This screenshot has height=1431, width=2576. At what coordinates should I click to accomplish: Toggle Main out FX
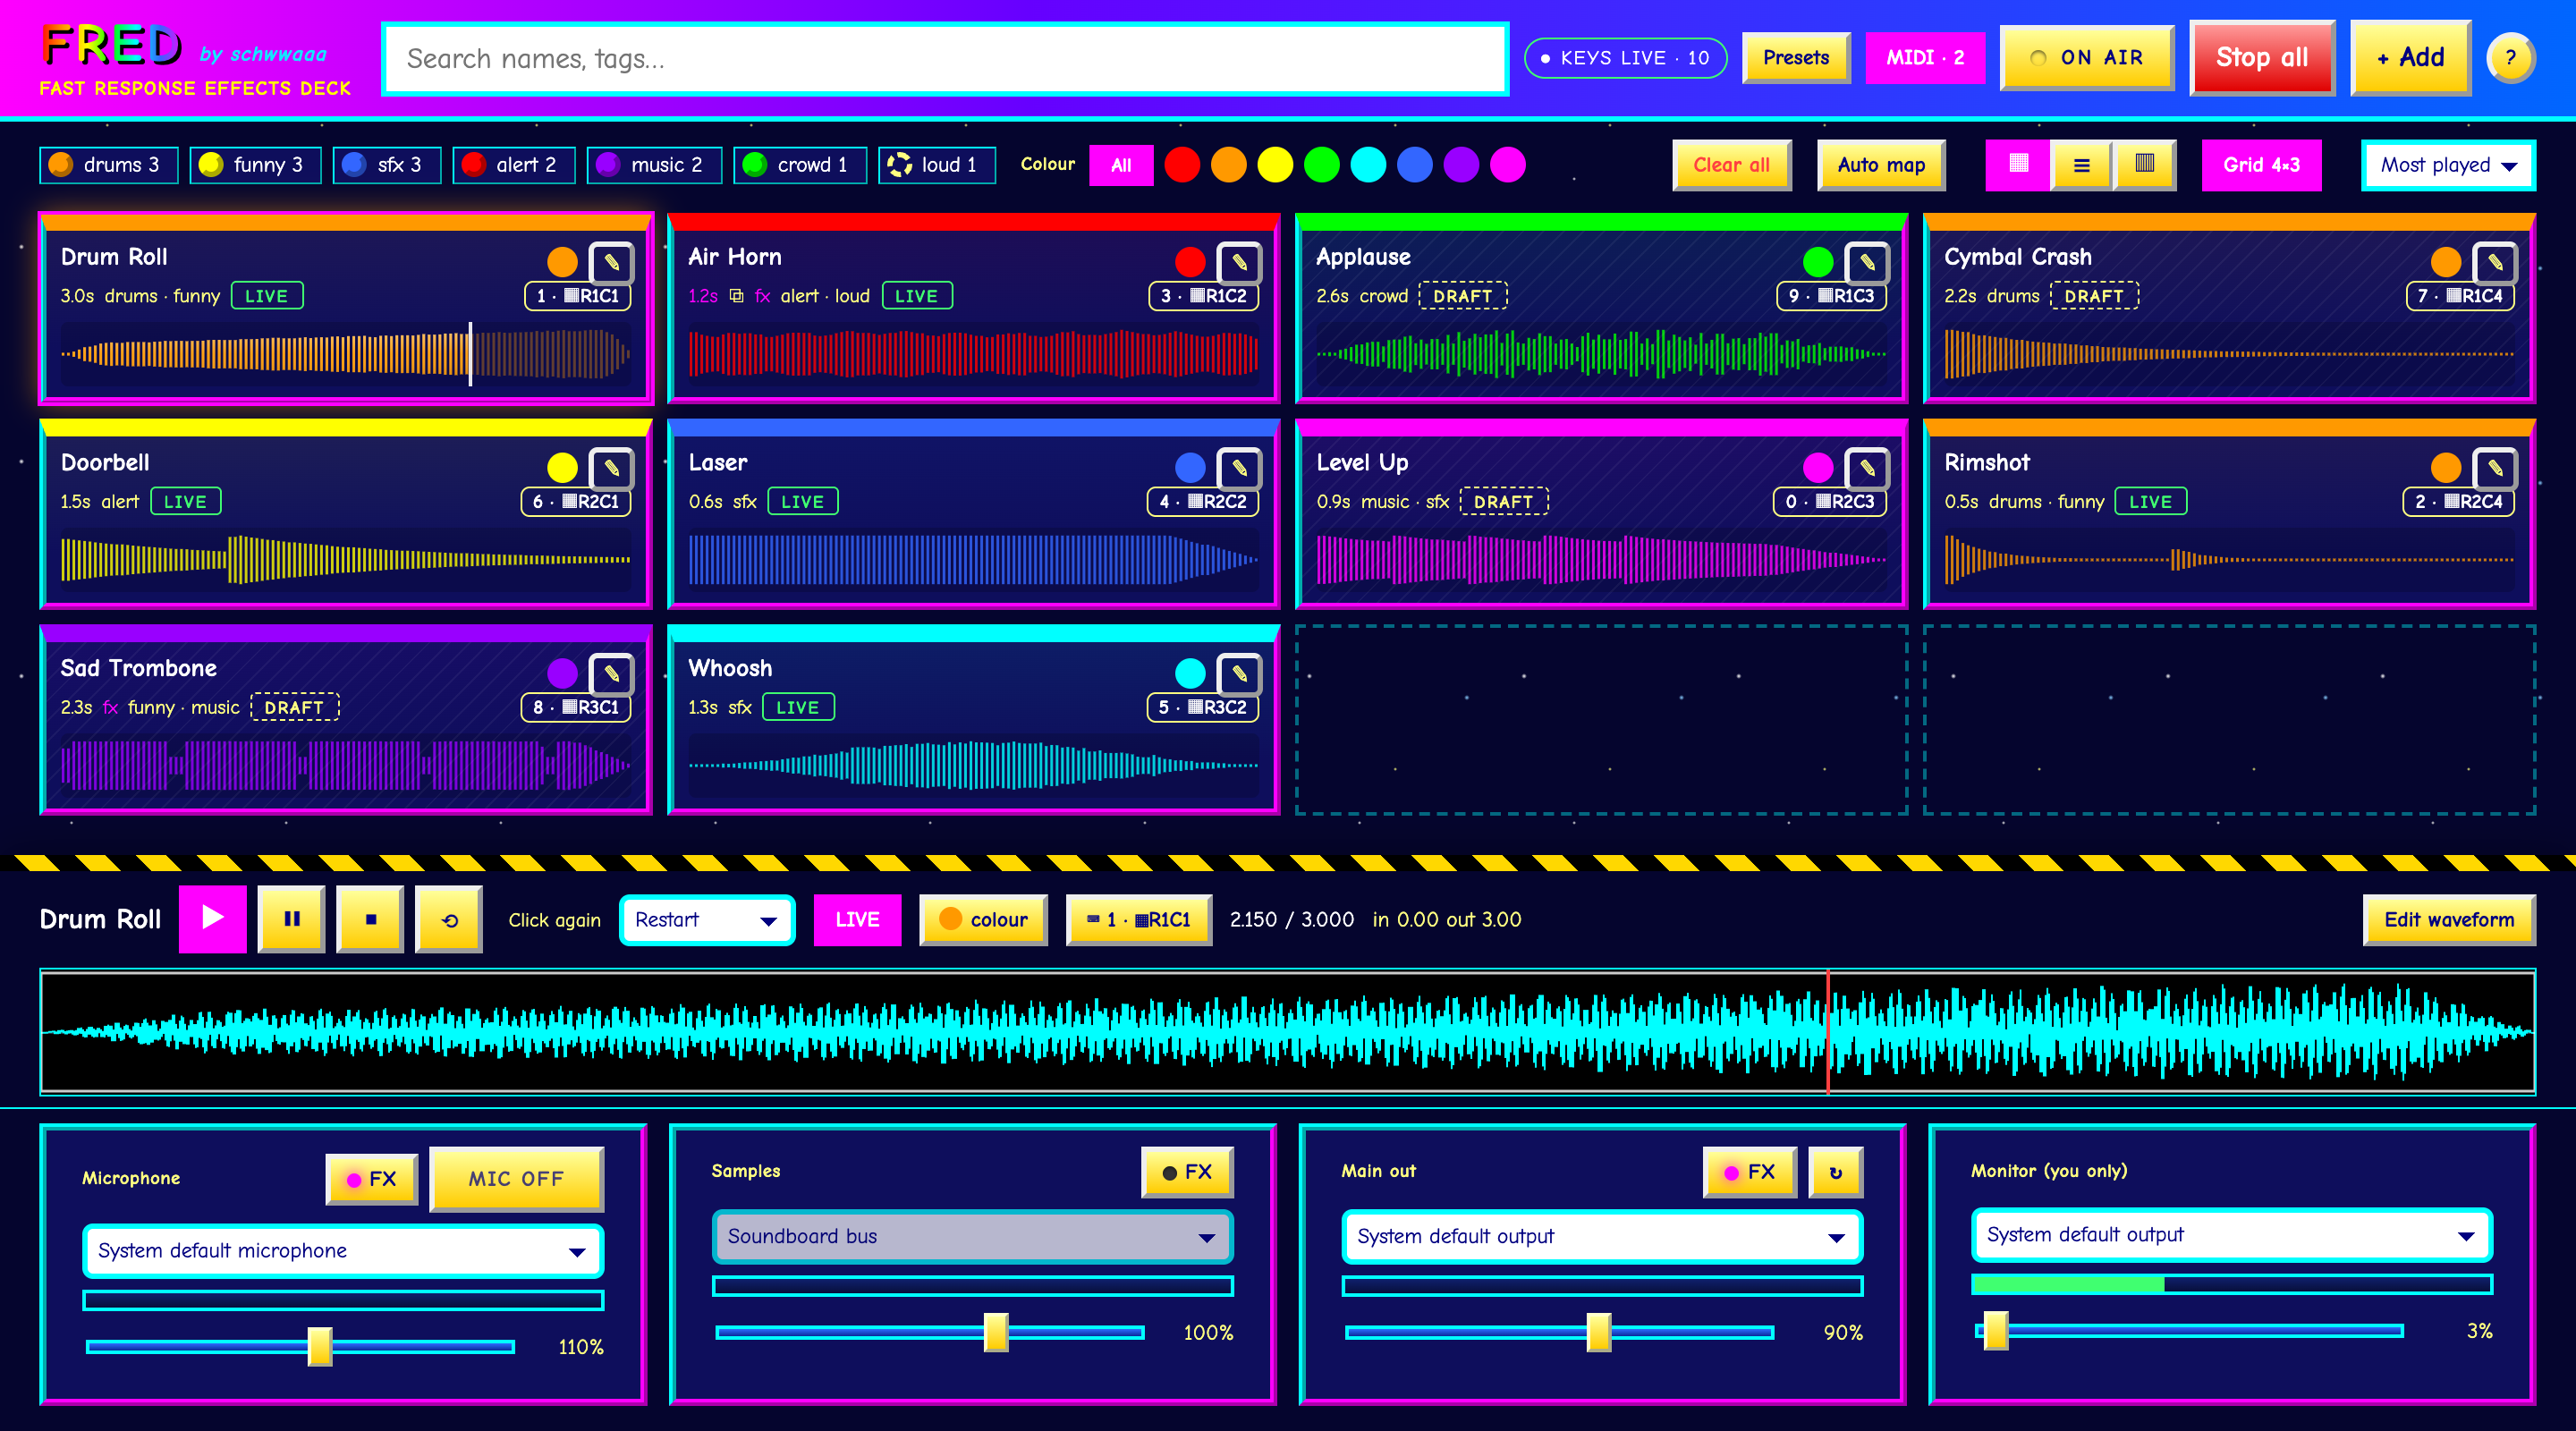click(x=1750, y=1172)
